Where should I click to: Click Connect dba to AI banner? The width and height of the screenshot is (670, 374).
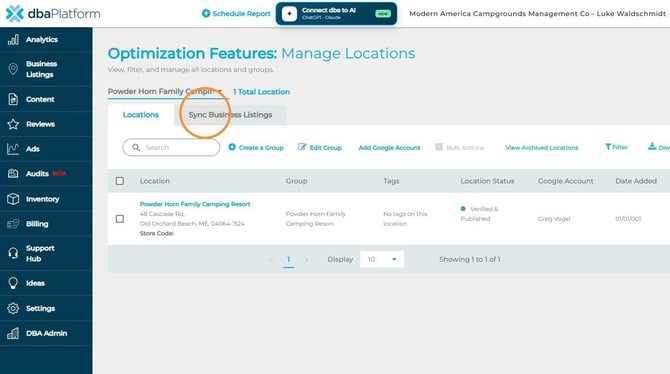coord(336,14)
